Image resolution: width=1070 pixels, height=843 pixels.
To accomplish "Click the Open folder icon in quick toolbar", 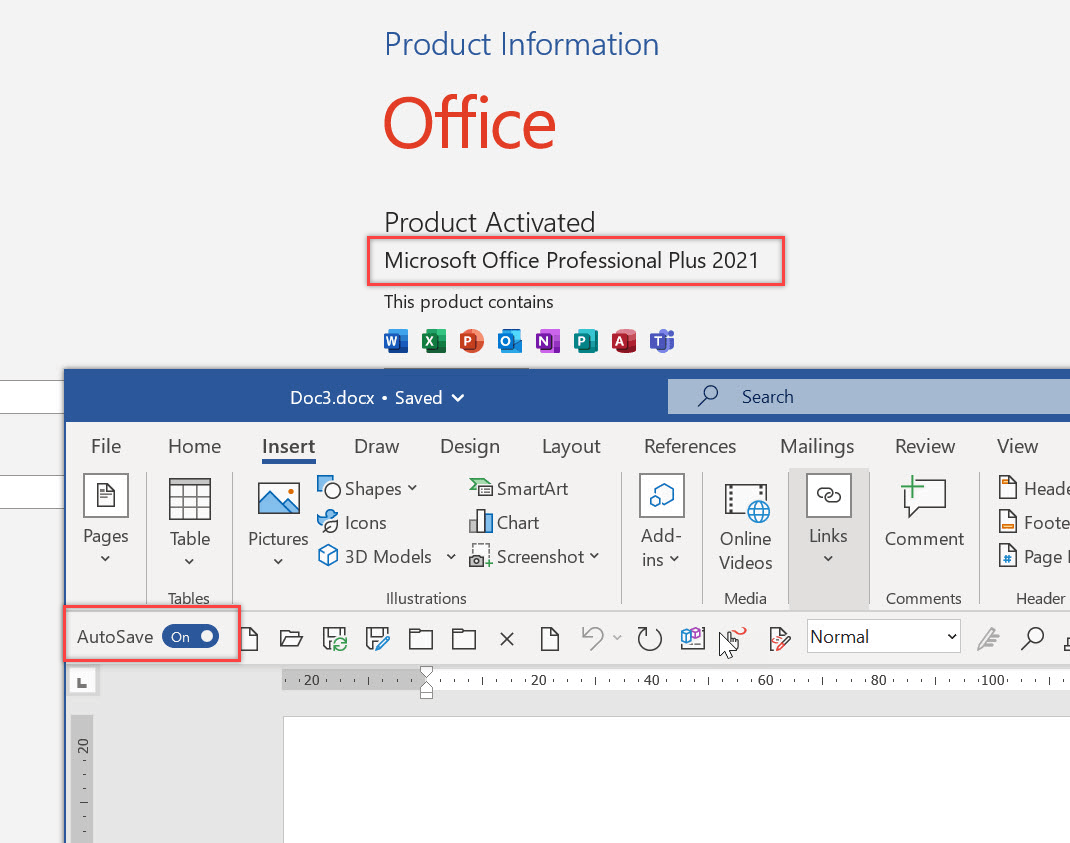I will pos(291,637).
